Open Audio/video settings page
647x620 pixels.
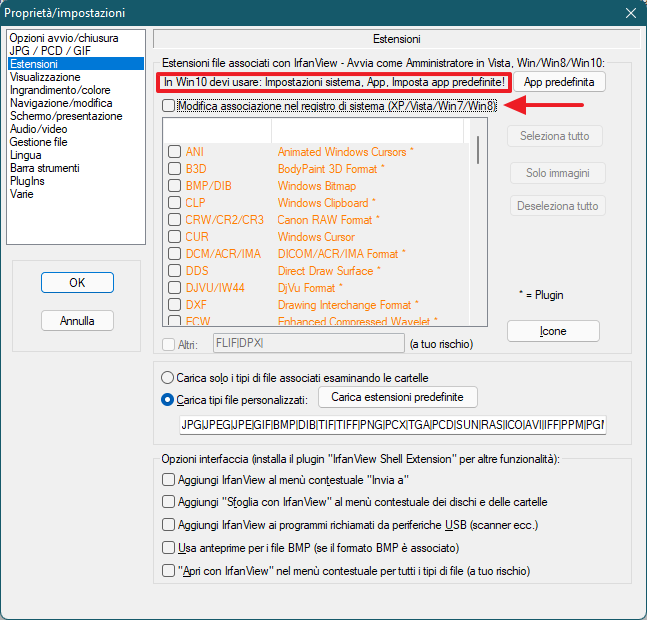point(38,129)
